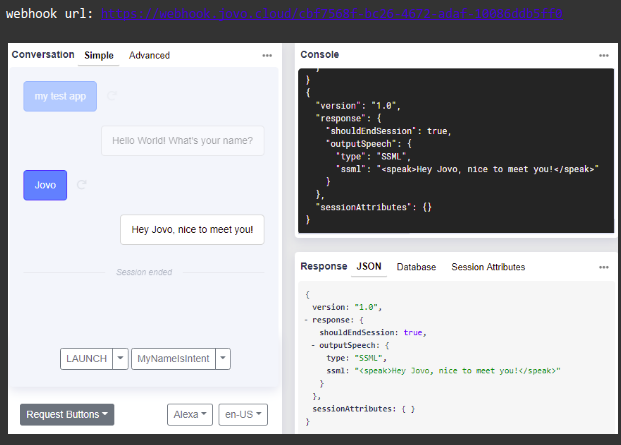Click the 'my test app' message bubble
Viewport: 621px width, 445px height.
tap(60, 96)
